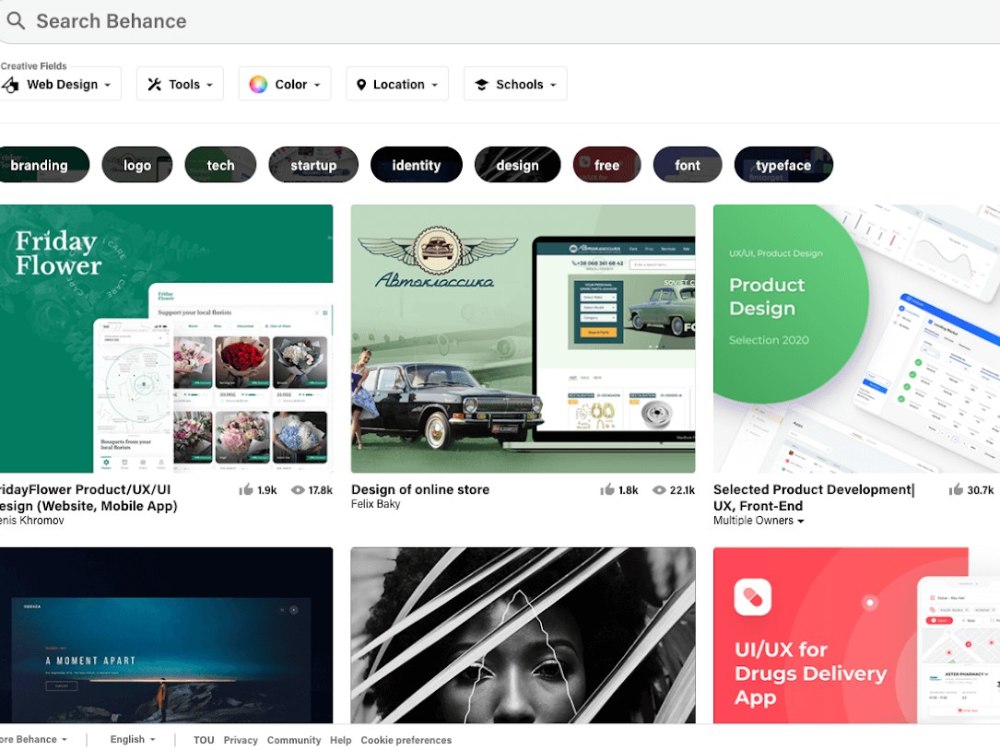The height and width of the screenshot is (750, 1000).
Task: Open the Location filter dropdown
Action: click(x=397, y=84)
